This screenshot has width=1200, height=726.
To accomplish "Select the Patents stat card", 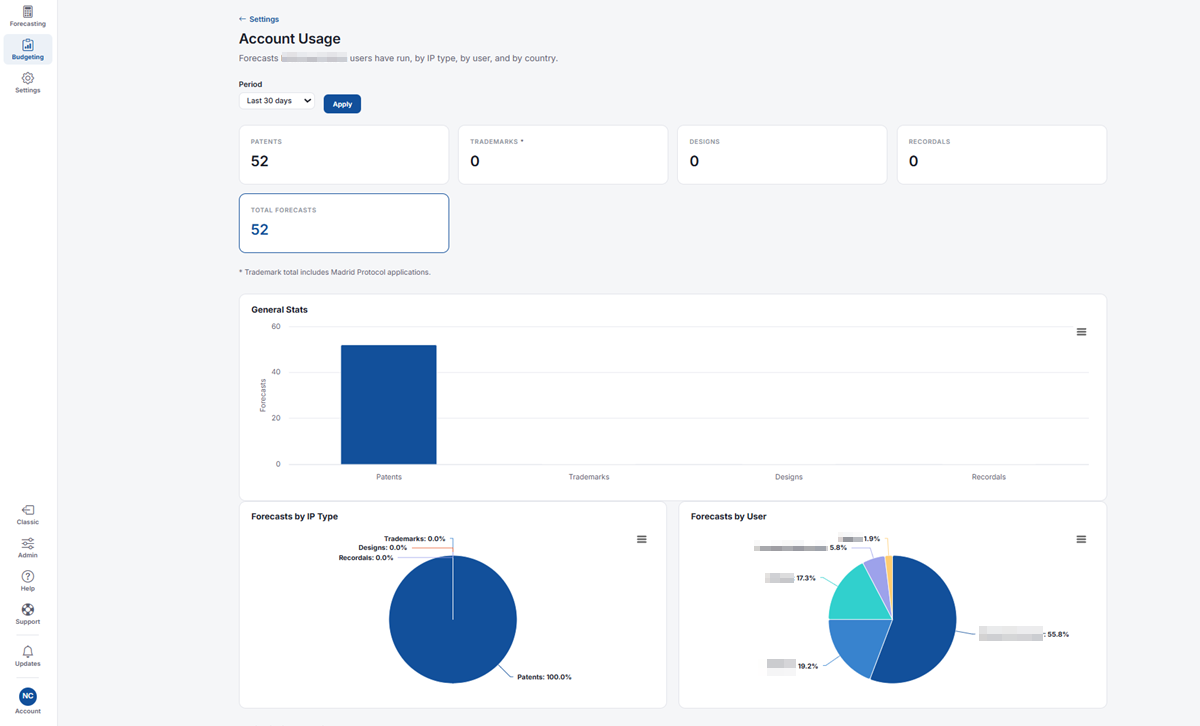I will pyautogui.click(x=344, y=155).
